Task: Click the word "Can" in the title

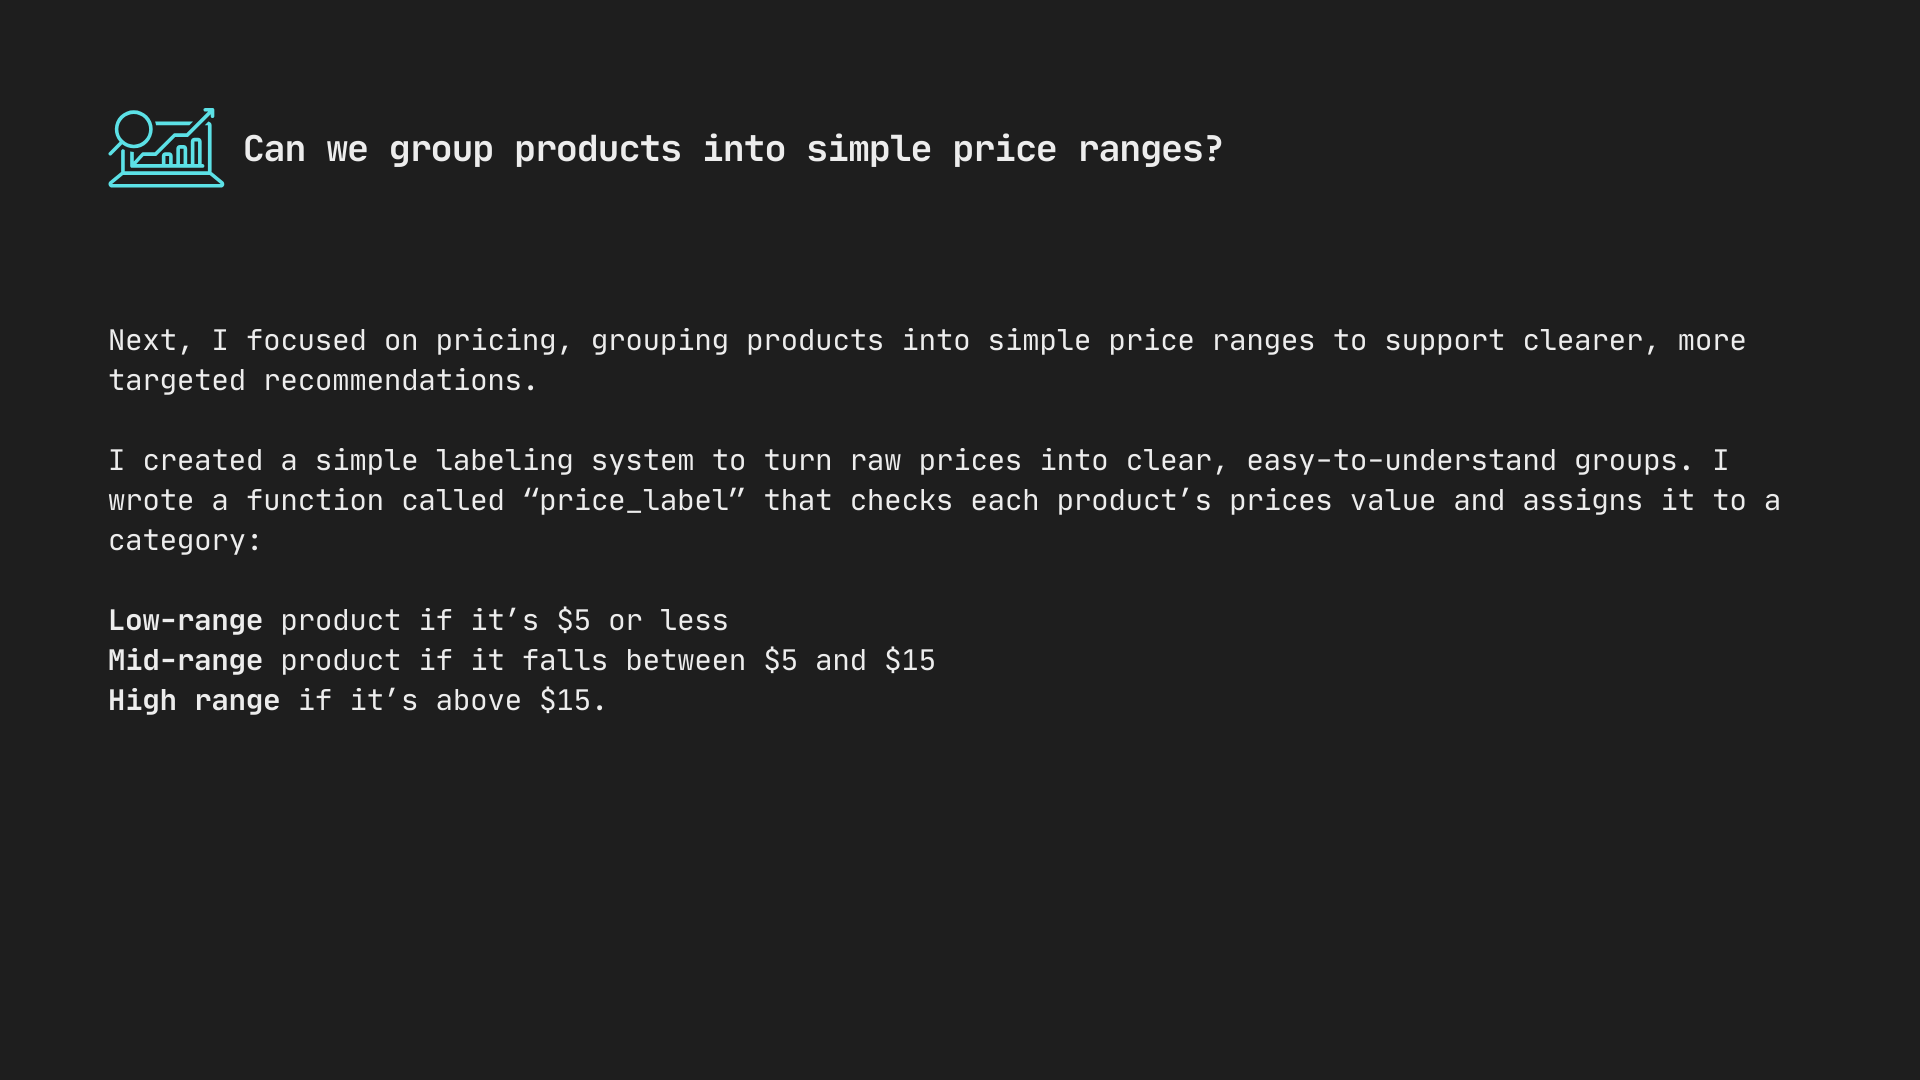Action: (x=274, y=149)
